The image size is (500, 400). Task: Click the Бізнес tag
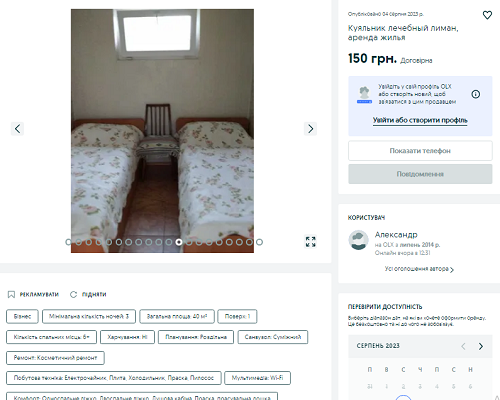(x=22, y=316)
